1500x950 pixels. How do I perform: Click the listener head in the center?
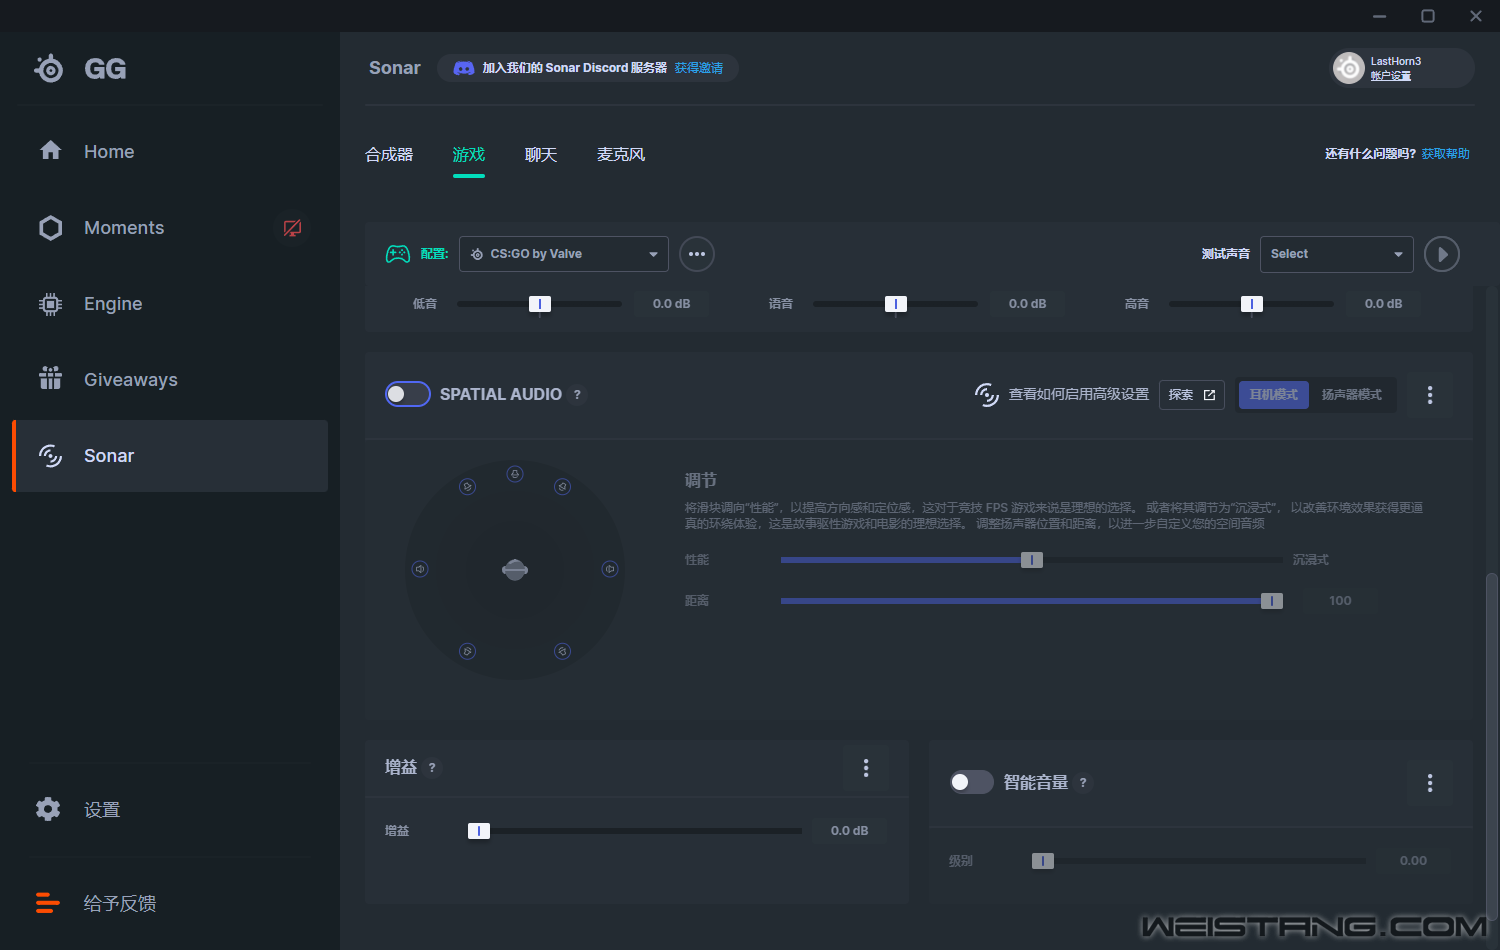(x=515, y=570)
